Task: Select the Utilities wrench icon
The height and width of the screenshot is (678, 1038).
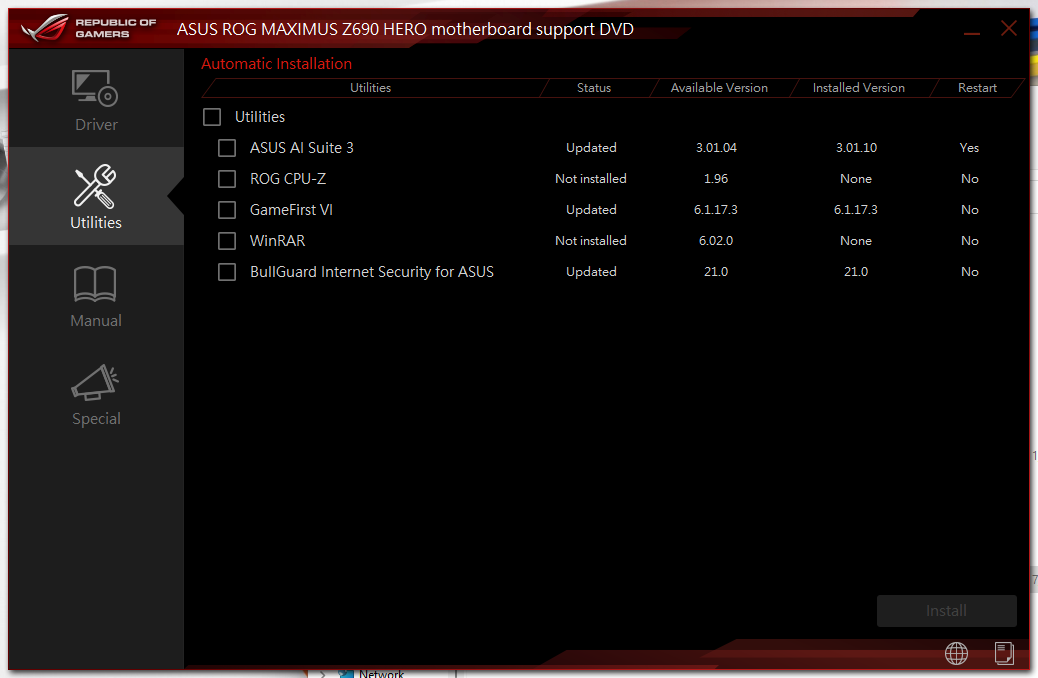Action: pyautogui.click(x=95, y=186)
